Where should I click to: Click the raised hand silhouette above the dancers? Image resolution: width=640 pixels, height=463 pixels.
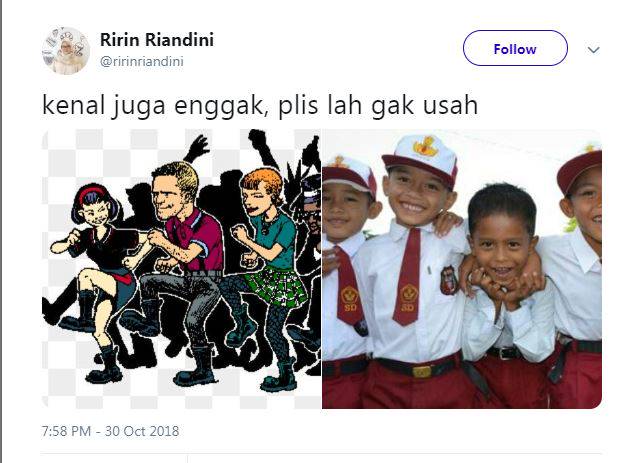click(x=198, y=148)
